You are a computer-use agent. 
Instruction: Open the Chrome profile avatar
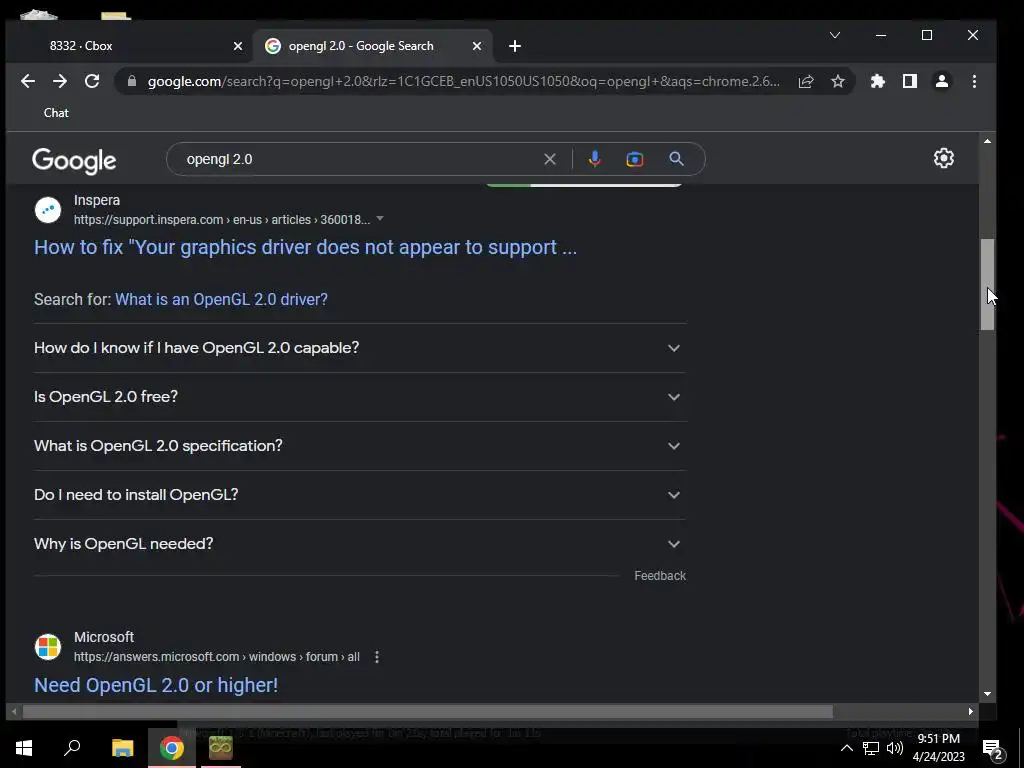(x=942, y=81)
